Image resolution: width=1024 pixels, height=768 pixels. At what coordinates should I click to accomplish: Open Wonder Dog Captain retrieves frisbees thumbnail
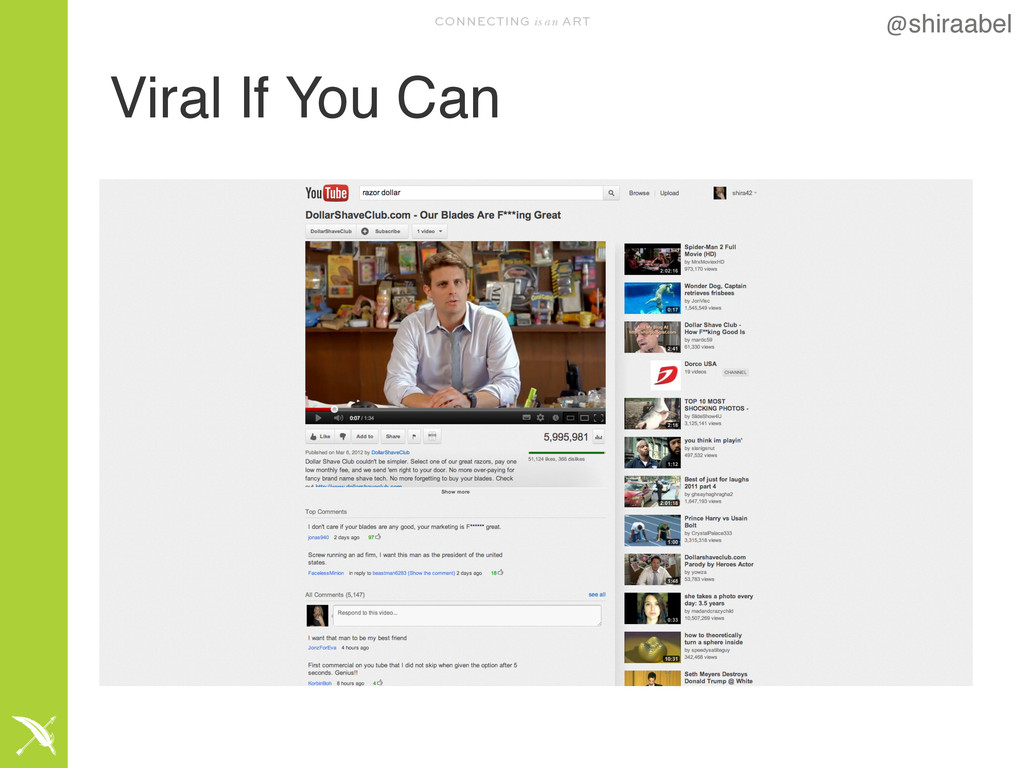point(652,298)
